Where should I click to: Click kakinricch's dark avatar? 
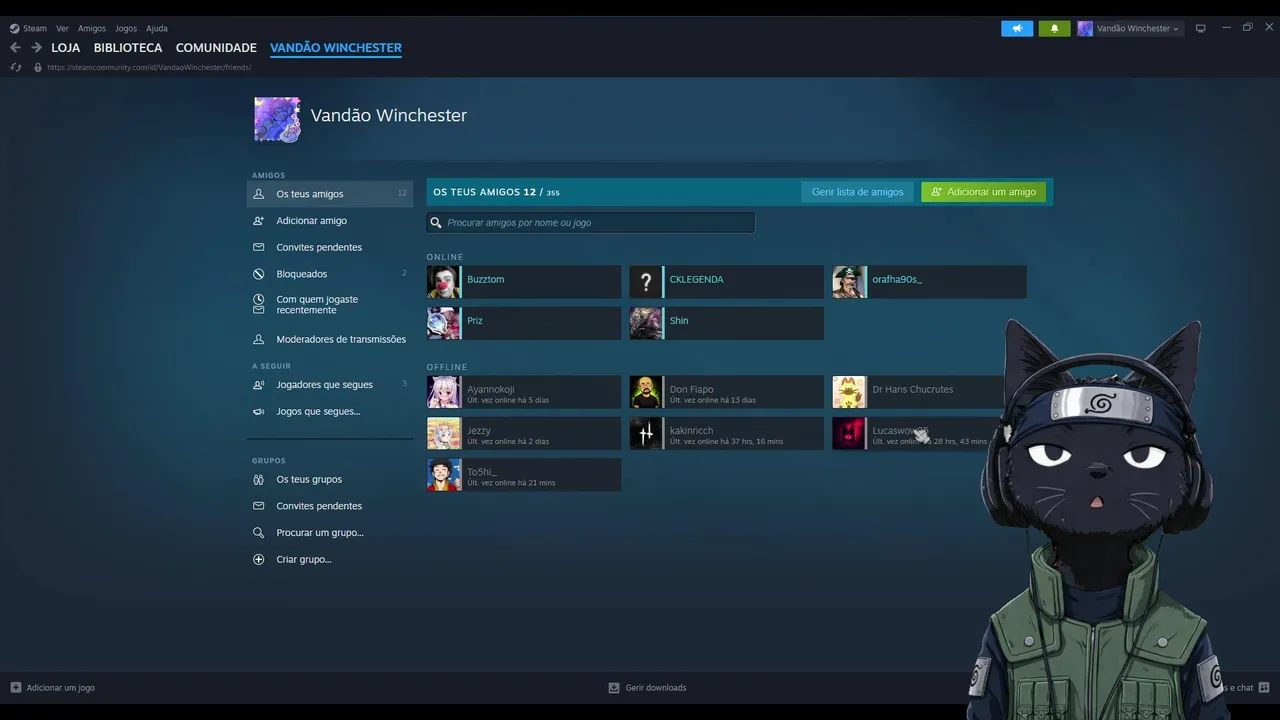[x=646, y=433]
